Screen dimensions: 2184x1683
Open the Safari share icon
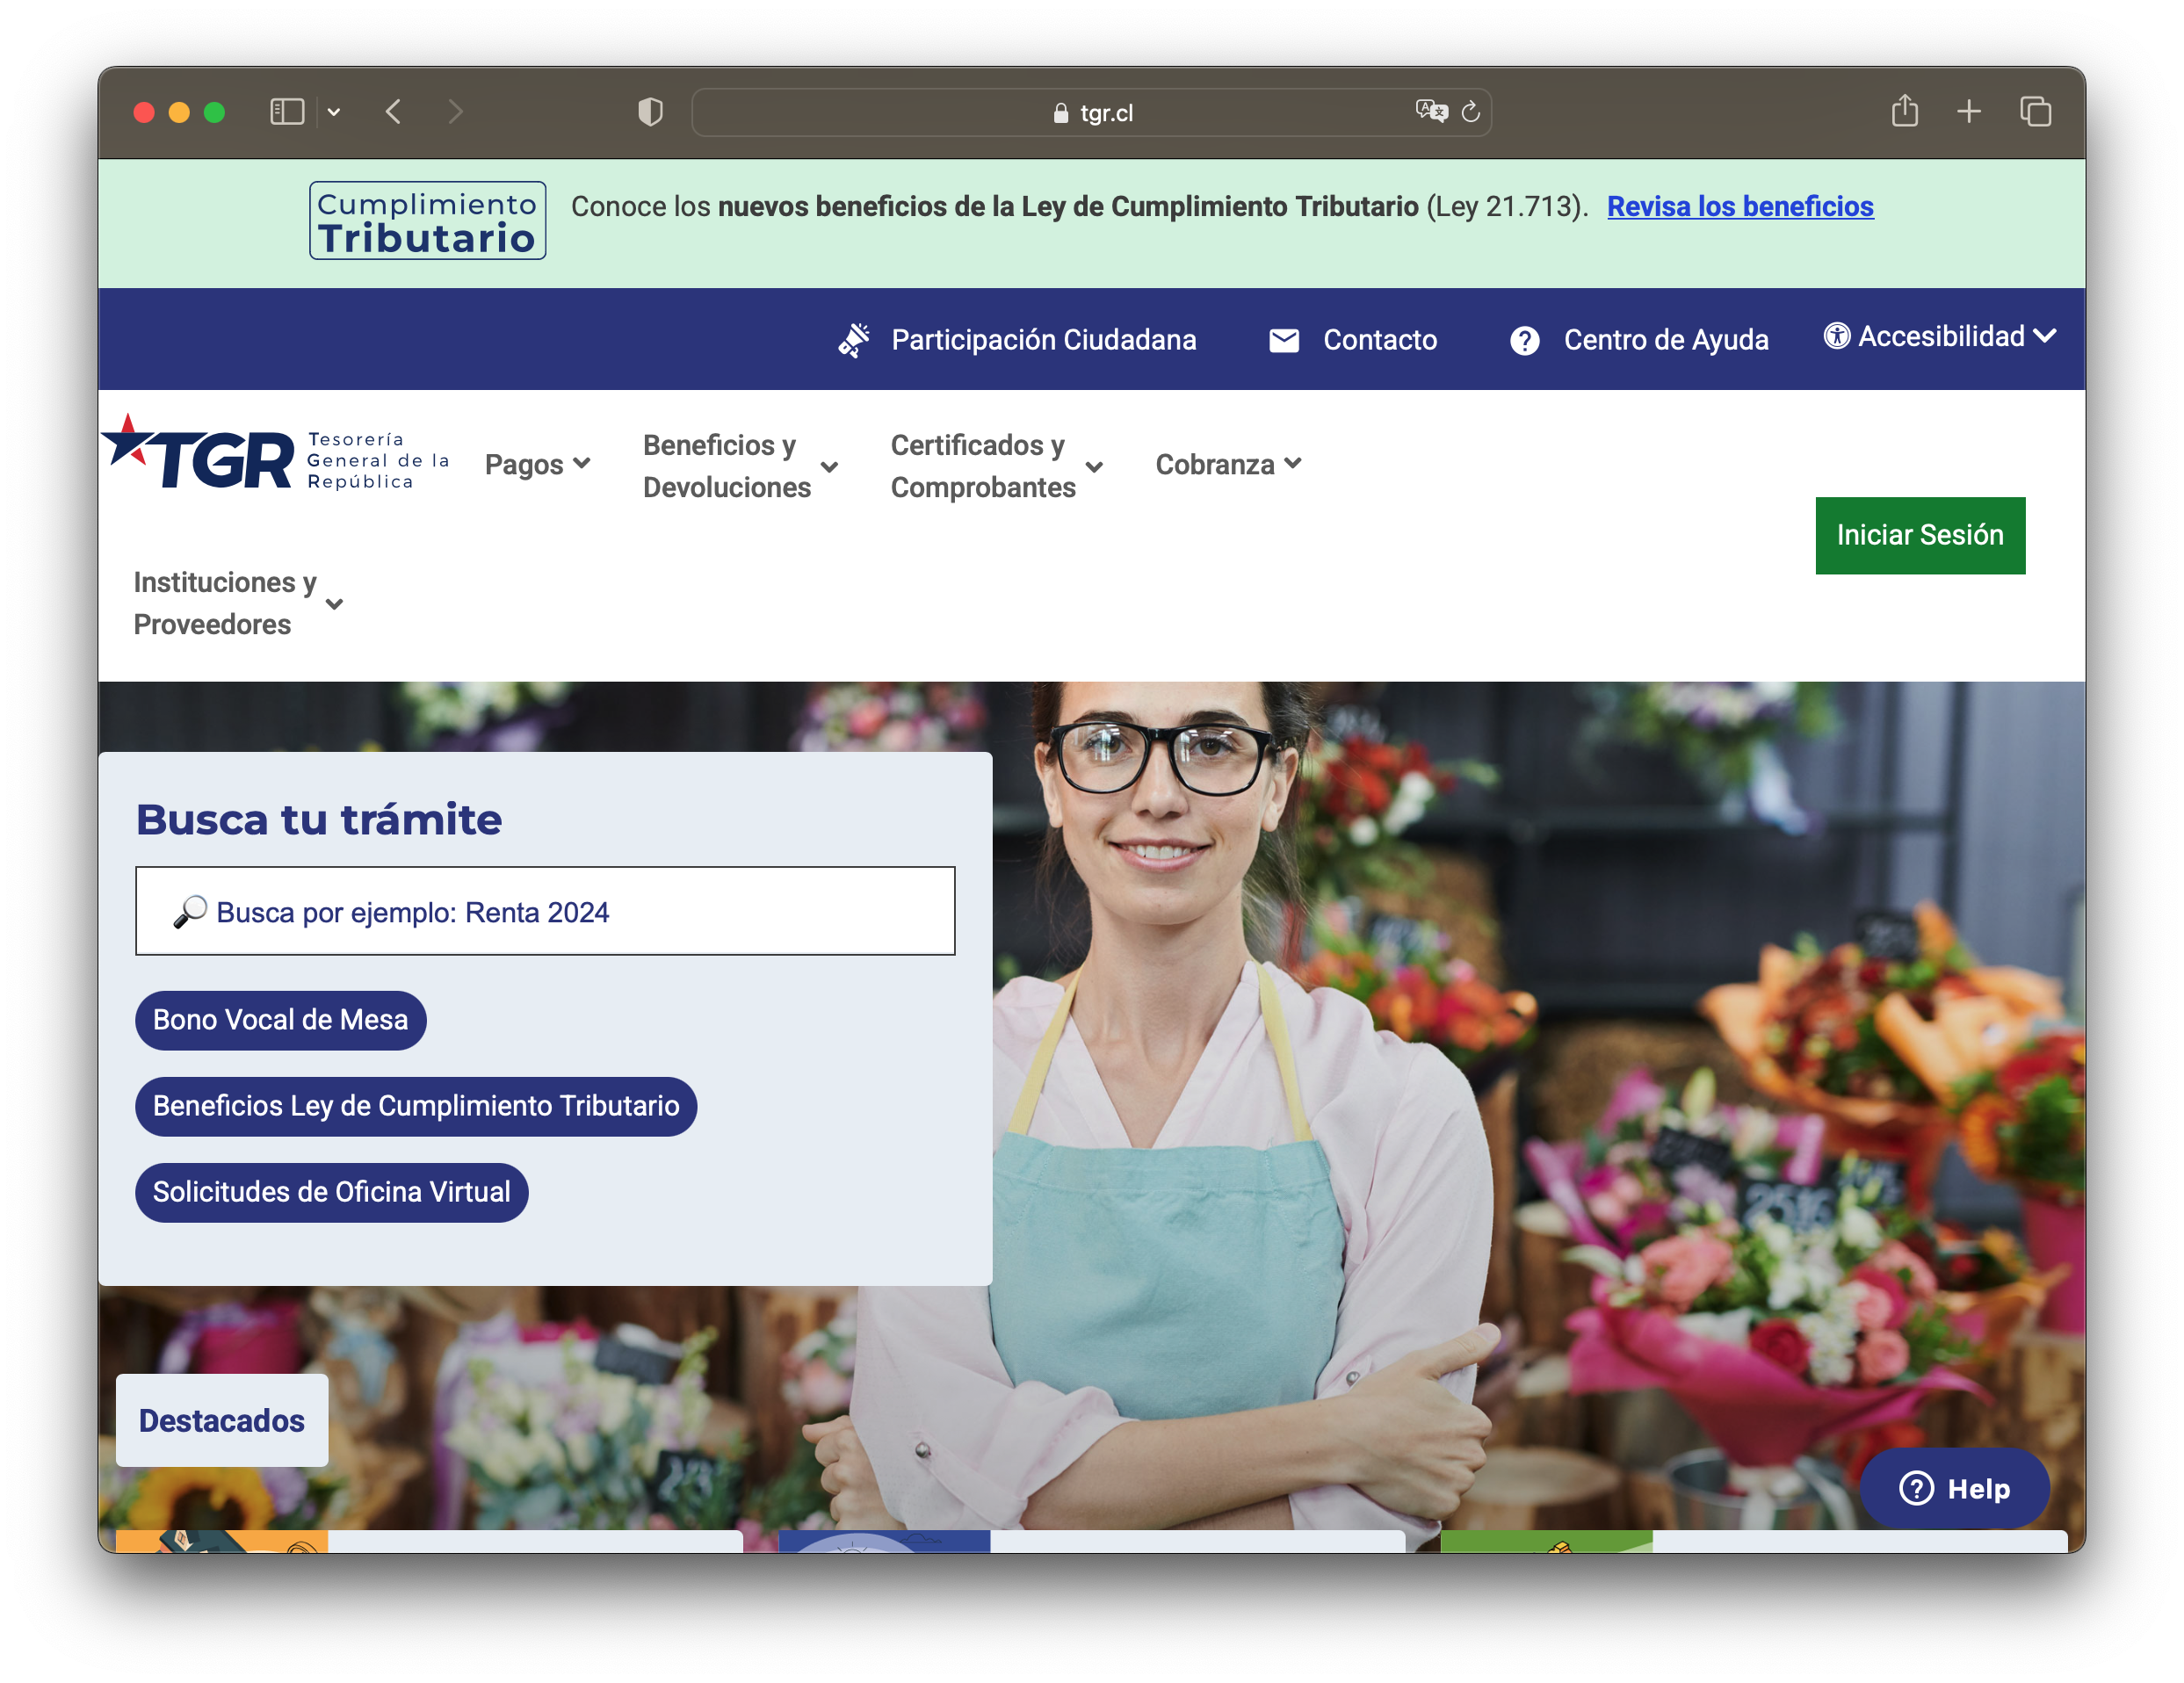click(x=1904, y=111)
